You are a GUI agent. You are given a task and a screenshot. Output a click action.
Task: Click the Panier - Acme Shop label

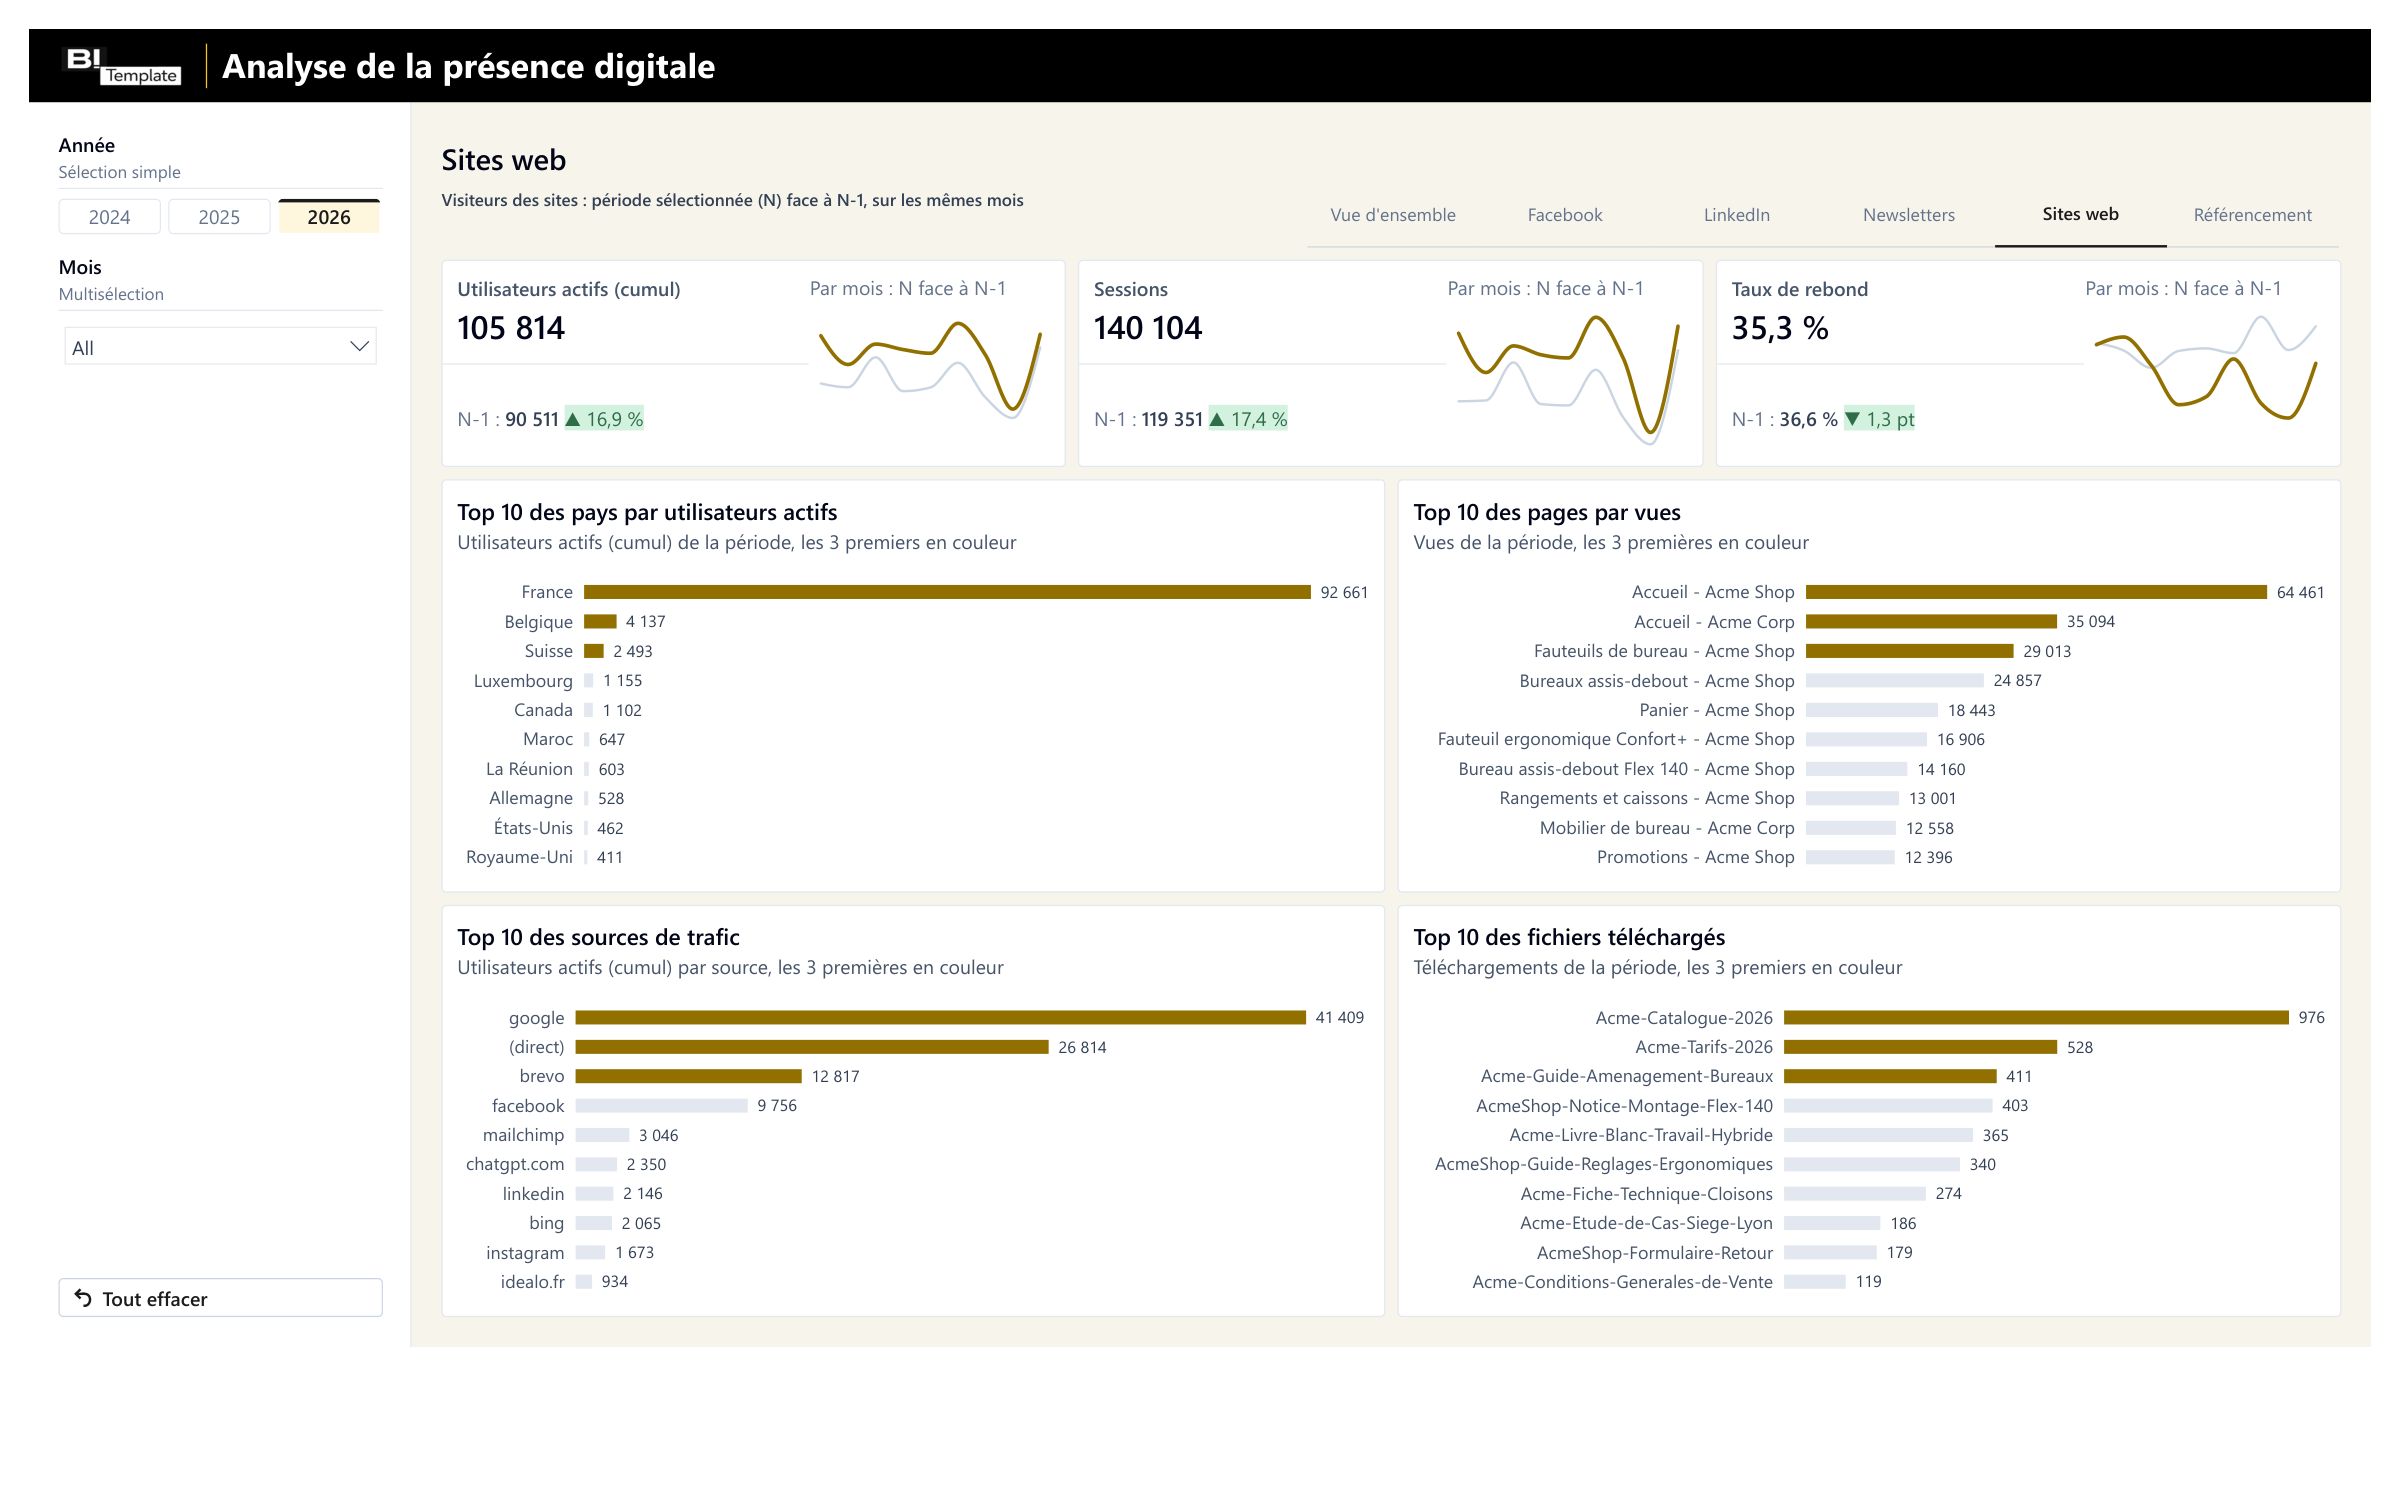(1717, 710)
